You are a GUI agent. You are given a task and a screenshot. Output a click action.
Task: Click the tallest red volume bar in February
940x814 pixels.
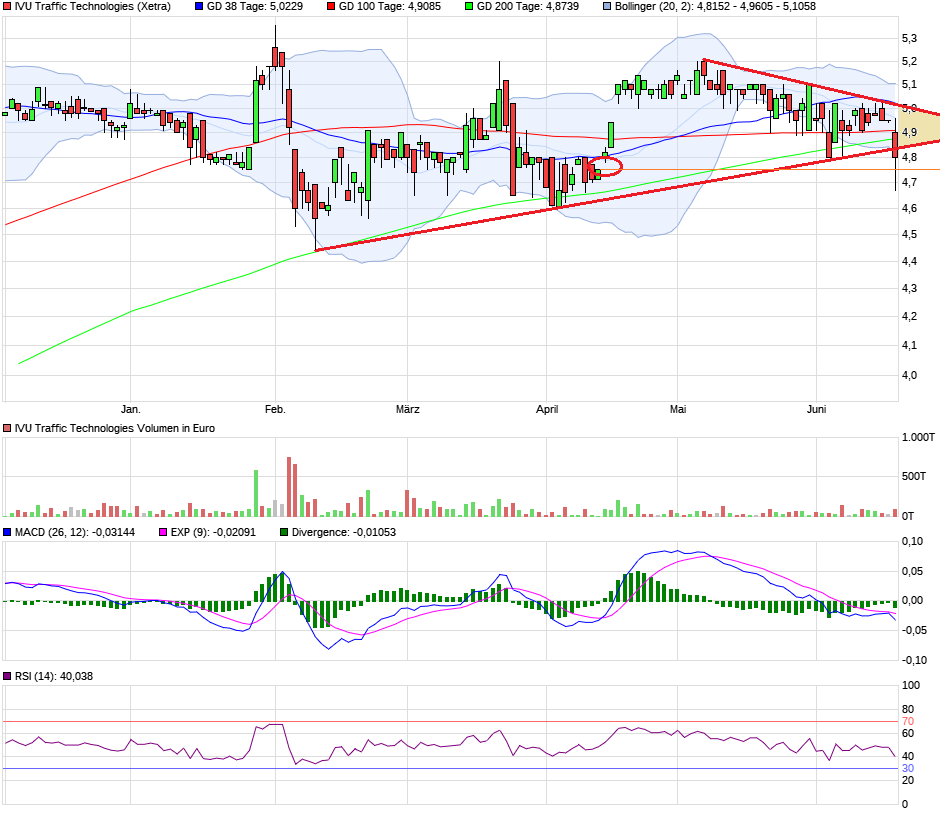289,487
